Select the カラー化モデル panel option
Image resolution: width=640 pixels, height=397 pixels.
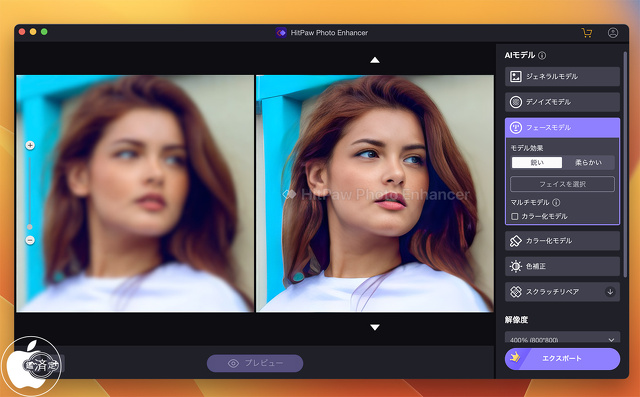[x=562, y=241]
